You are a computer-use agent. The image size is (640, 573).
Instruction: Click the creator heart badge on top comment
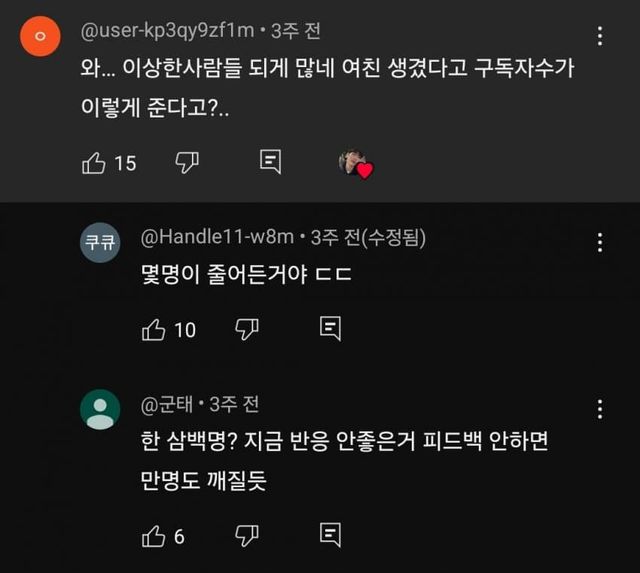point(354,164)
